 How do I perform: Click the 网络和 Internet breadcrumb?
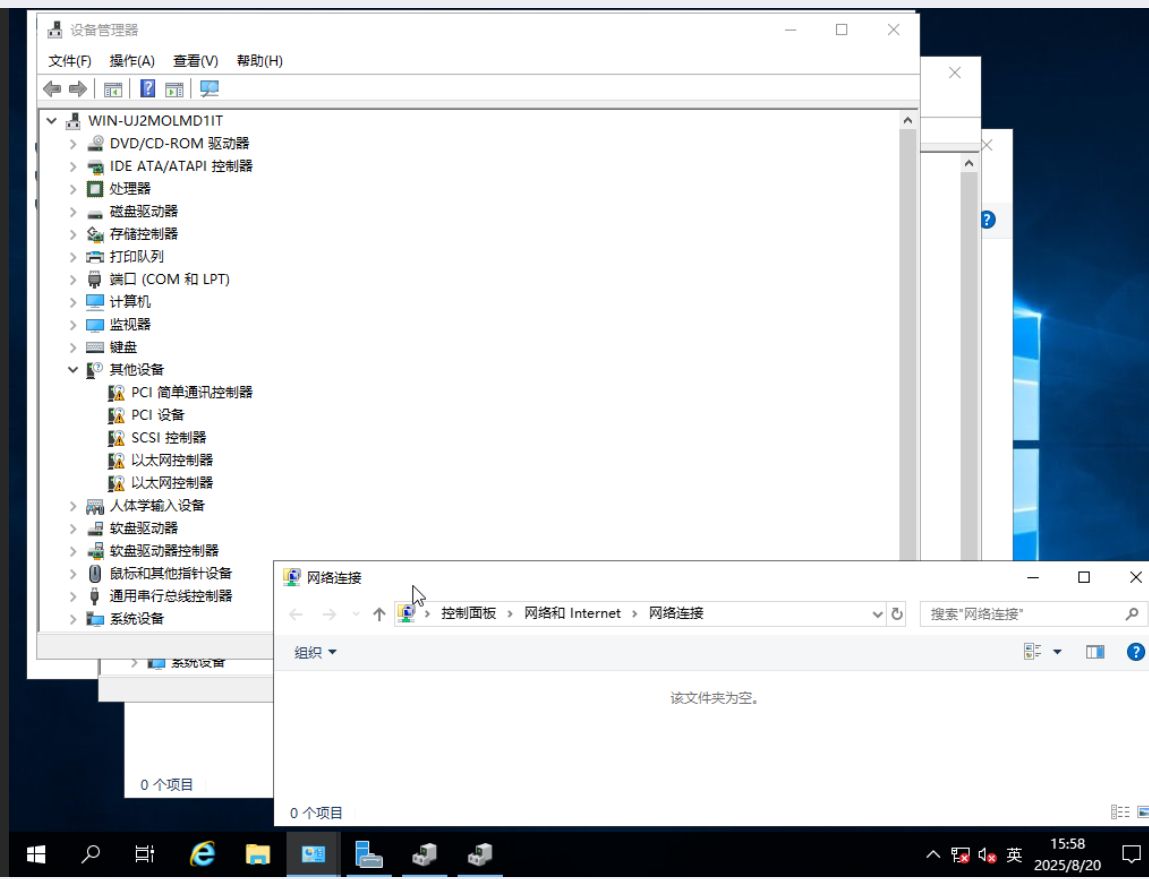[572, 614]
